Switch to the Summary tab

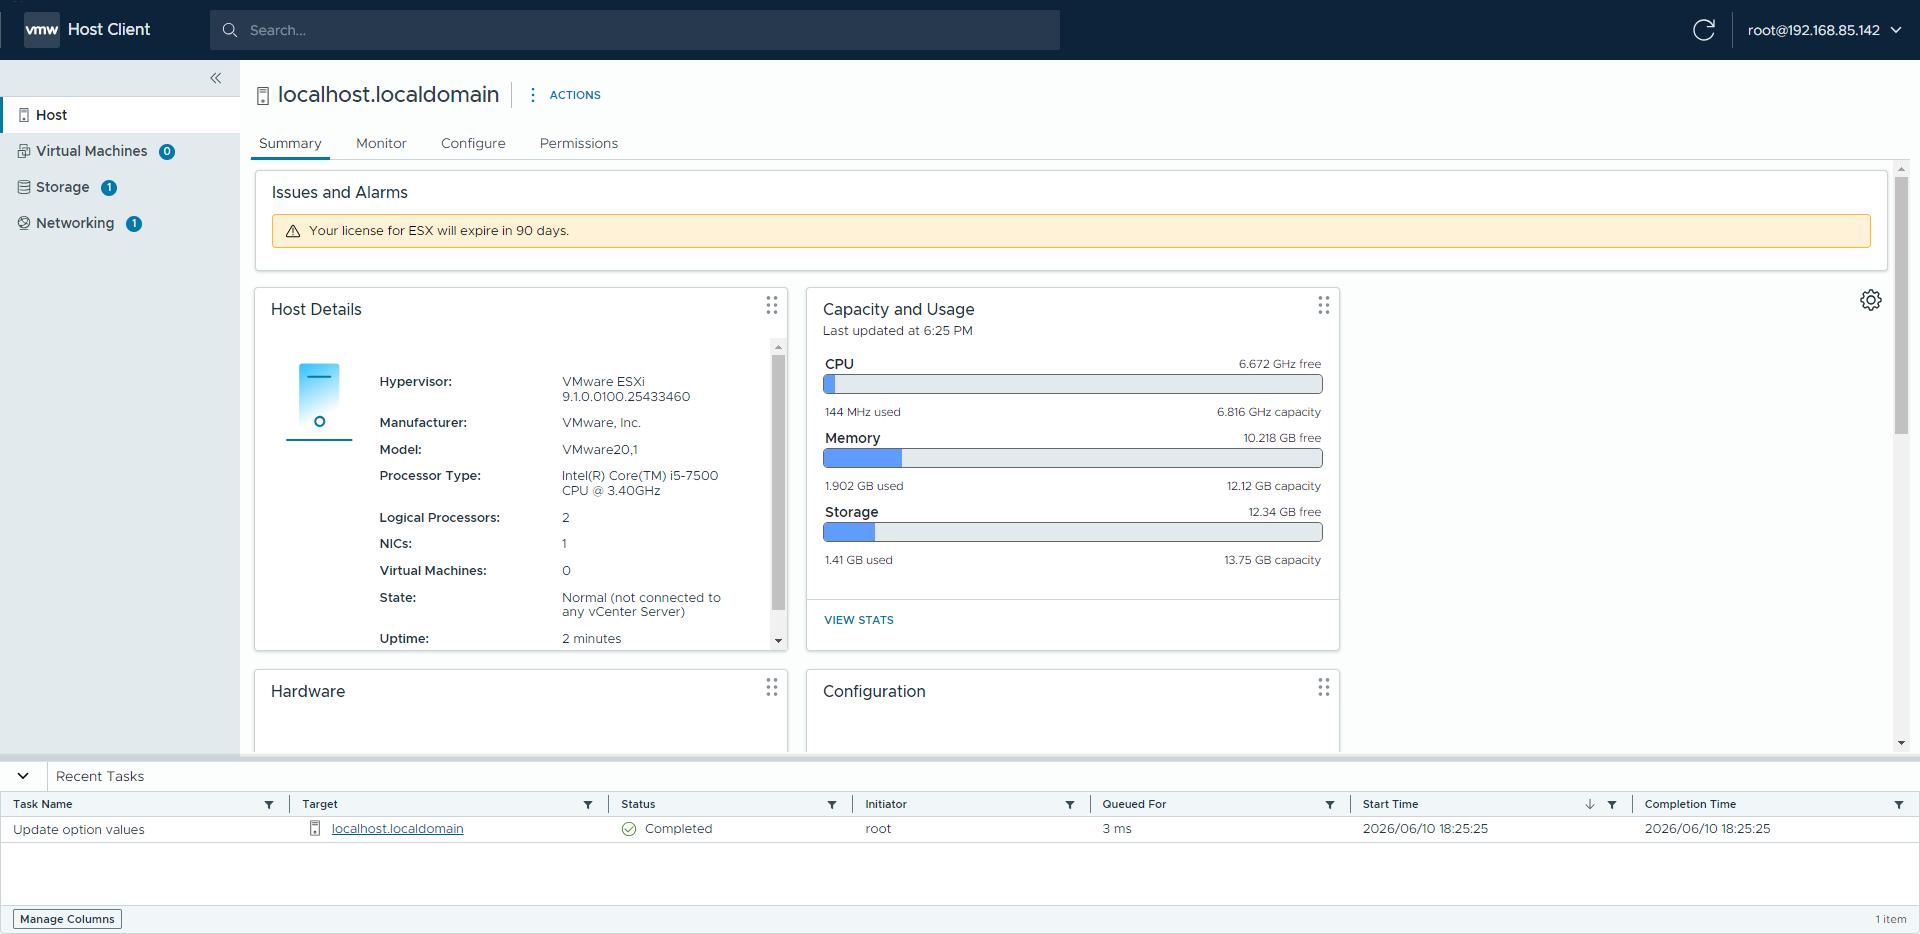tap(290, 143)
